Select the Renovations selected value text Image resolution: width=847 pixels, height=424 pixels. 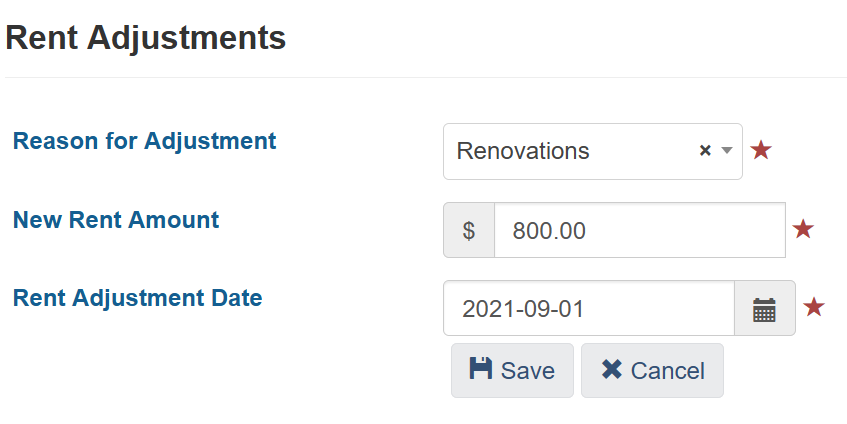point(523,151)
